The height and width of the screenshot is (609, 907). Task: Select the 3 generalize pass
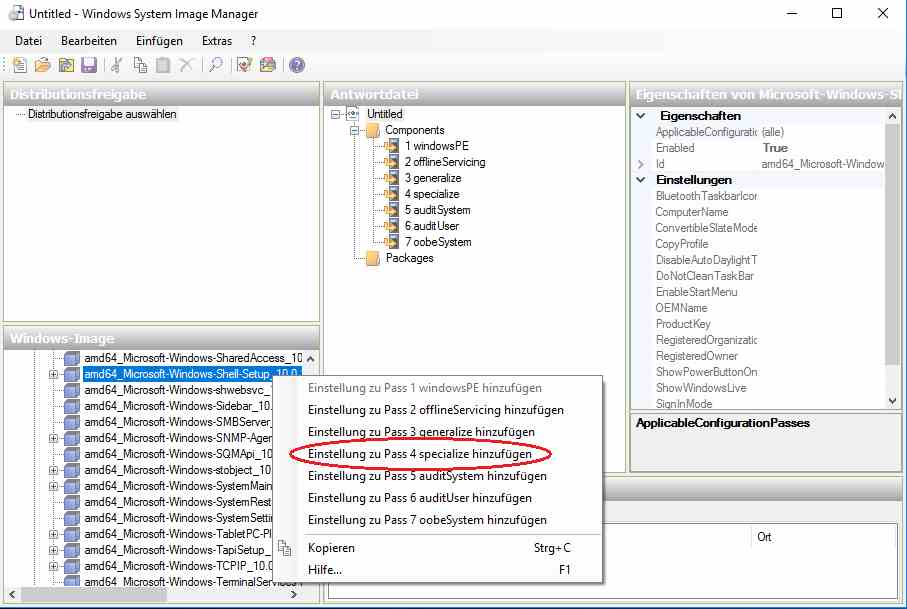[433, 178]
